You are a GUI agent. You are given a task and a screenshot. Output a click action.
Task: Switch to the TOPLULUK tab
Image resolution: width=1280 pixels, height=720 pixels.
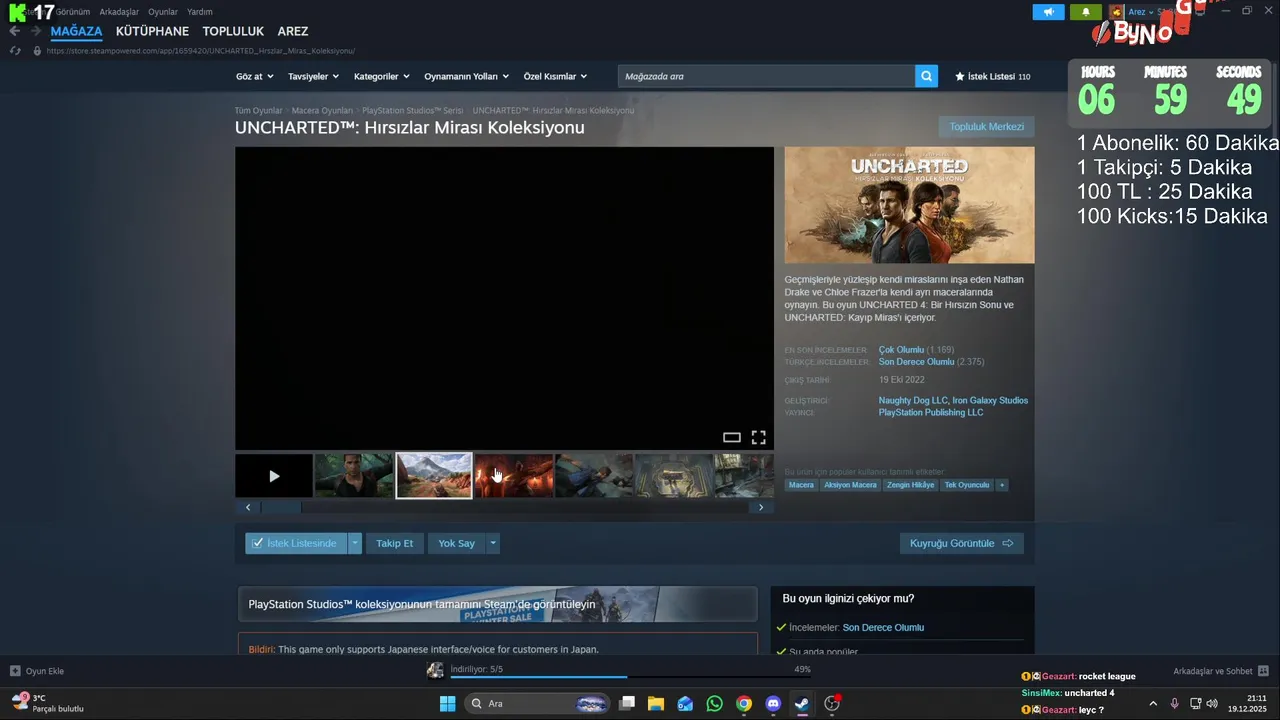point(233,31)
